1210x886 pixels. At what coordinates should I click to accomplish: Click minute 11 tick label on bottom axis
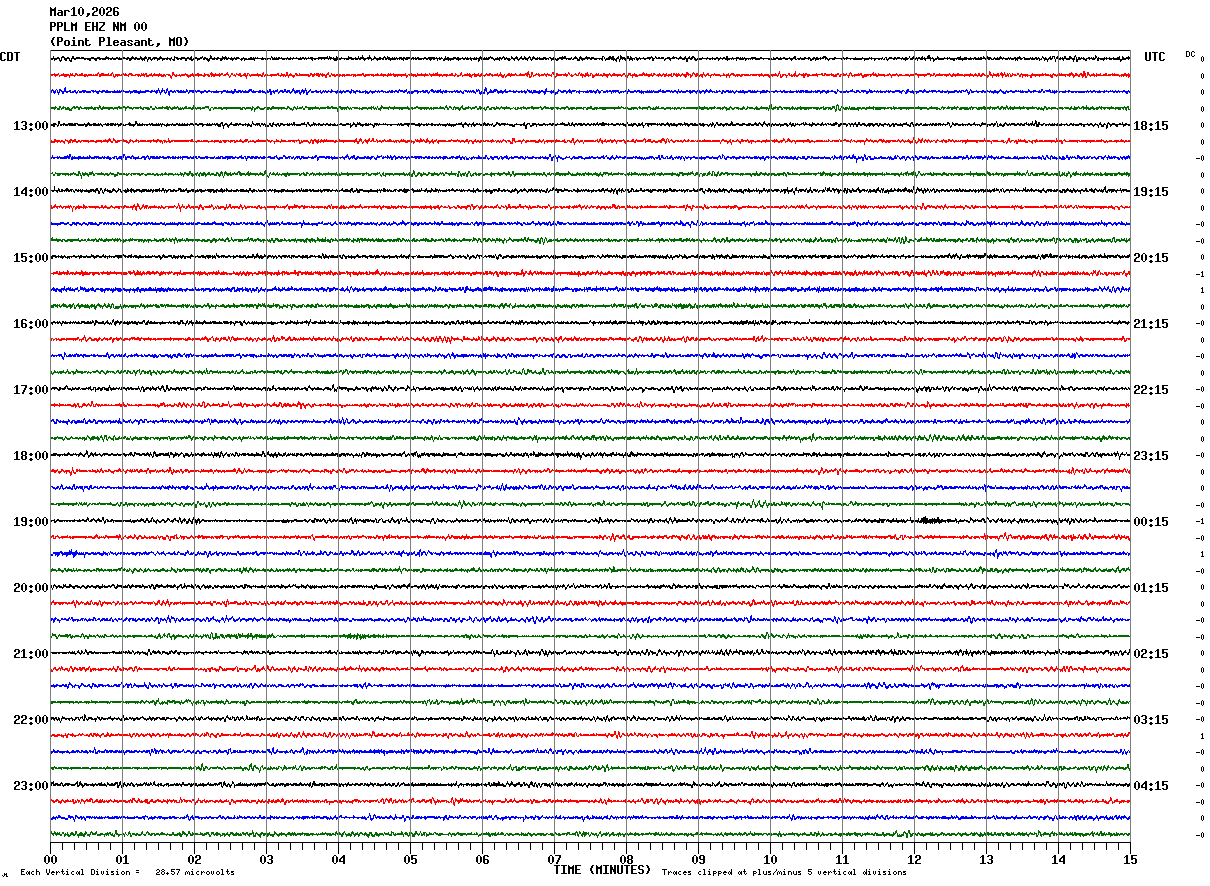click(x=842, y=859)
